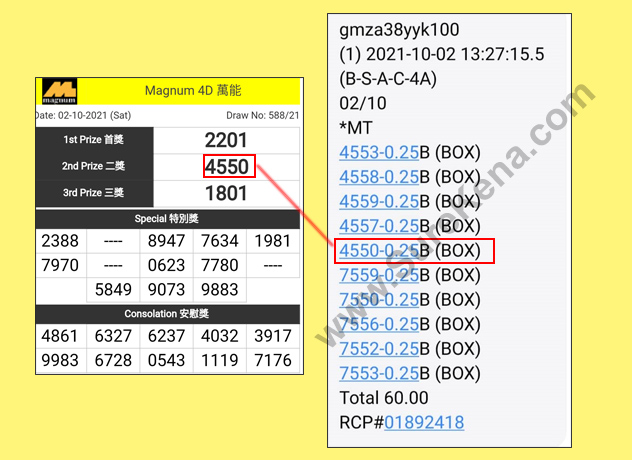This screenshot has height=460, width=632.
Task: Select special number 0623
Action: 166,265
